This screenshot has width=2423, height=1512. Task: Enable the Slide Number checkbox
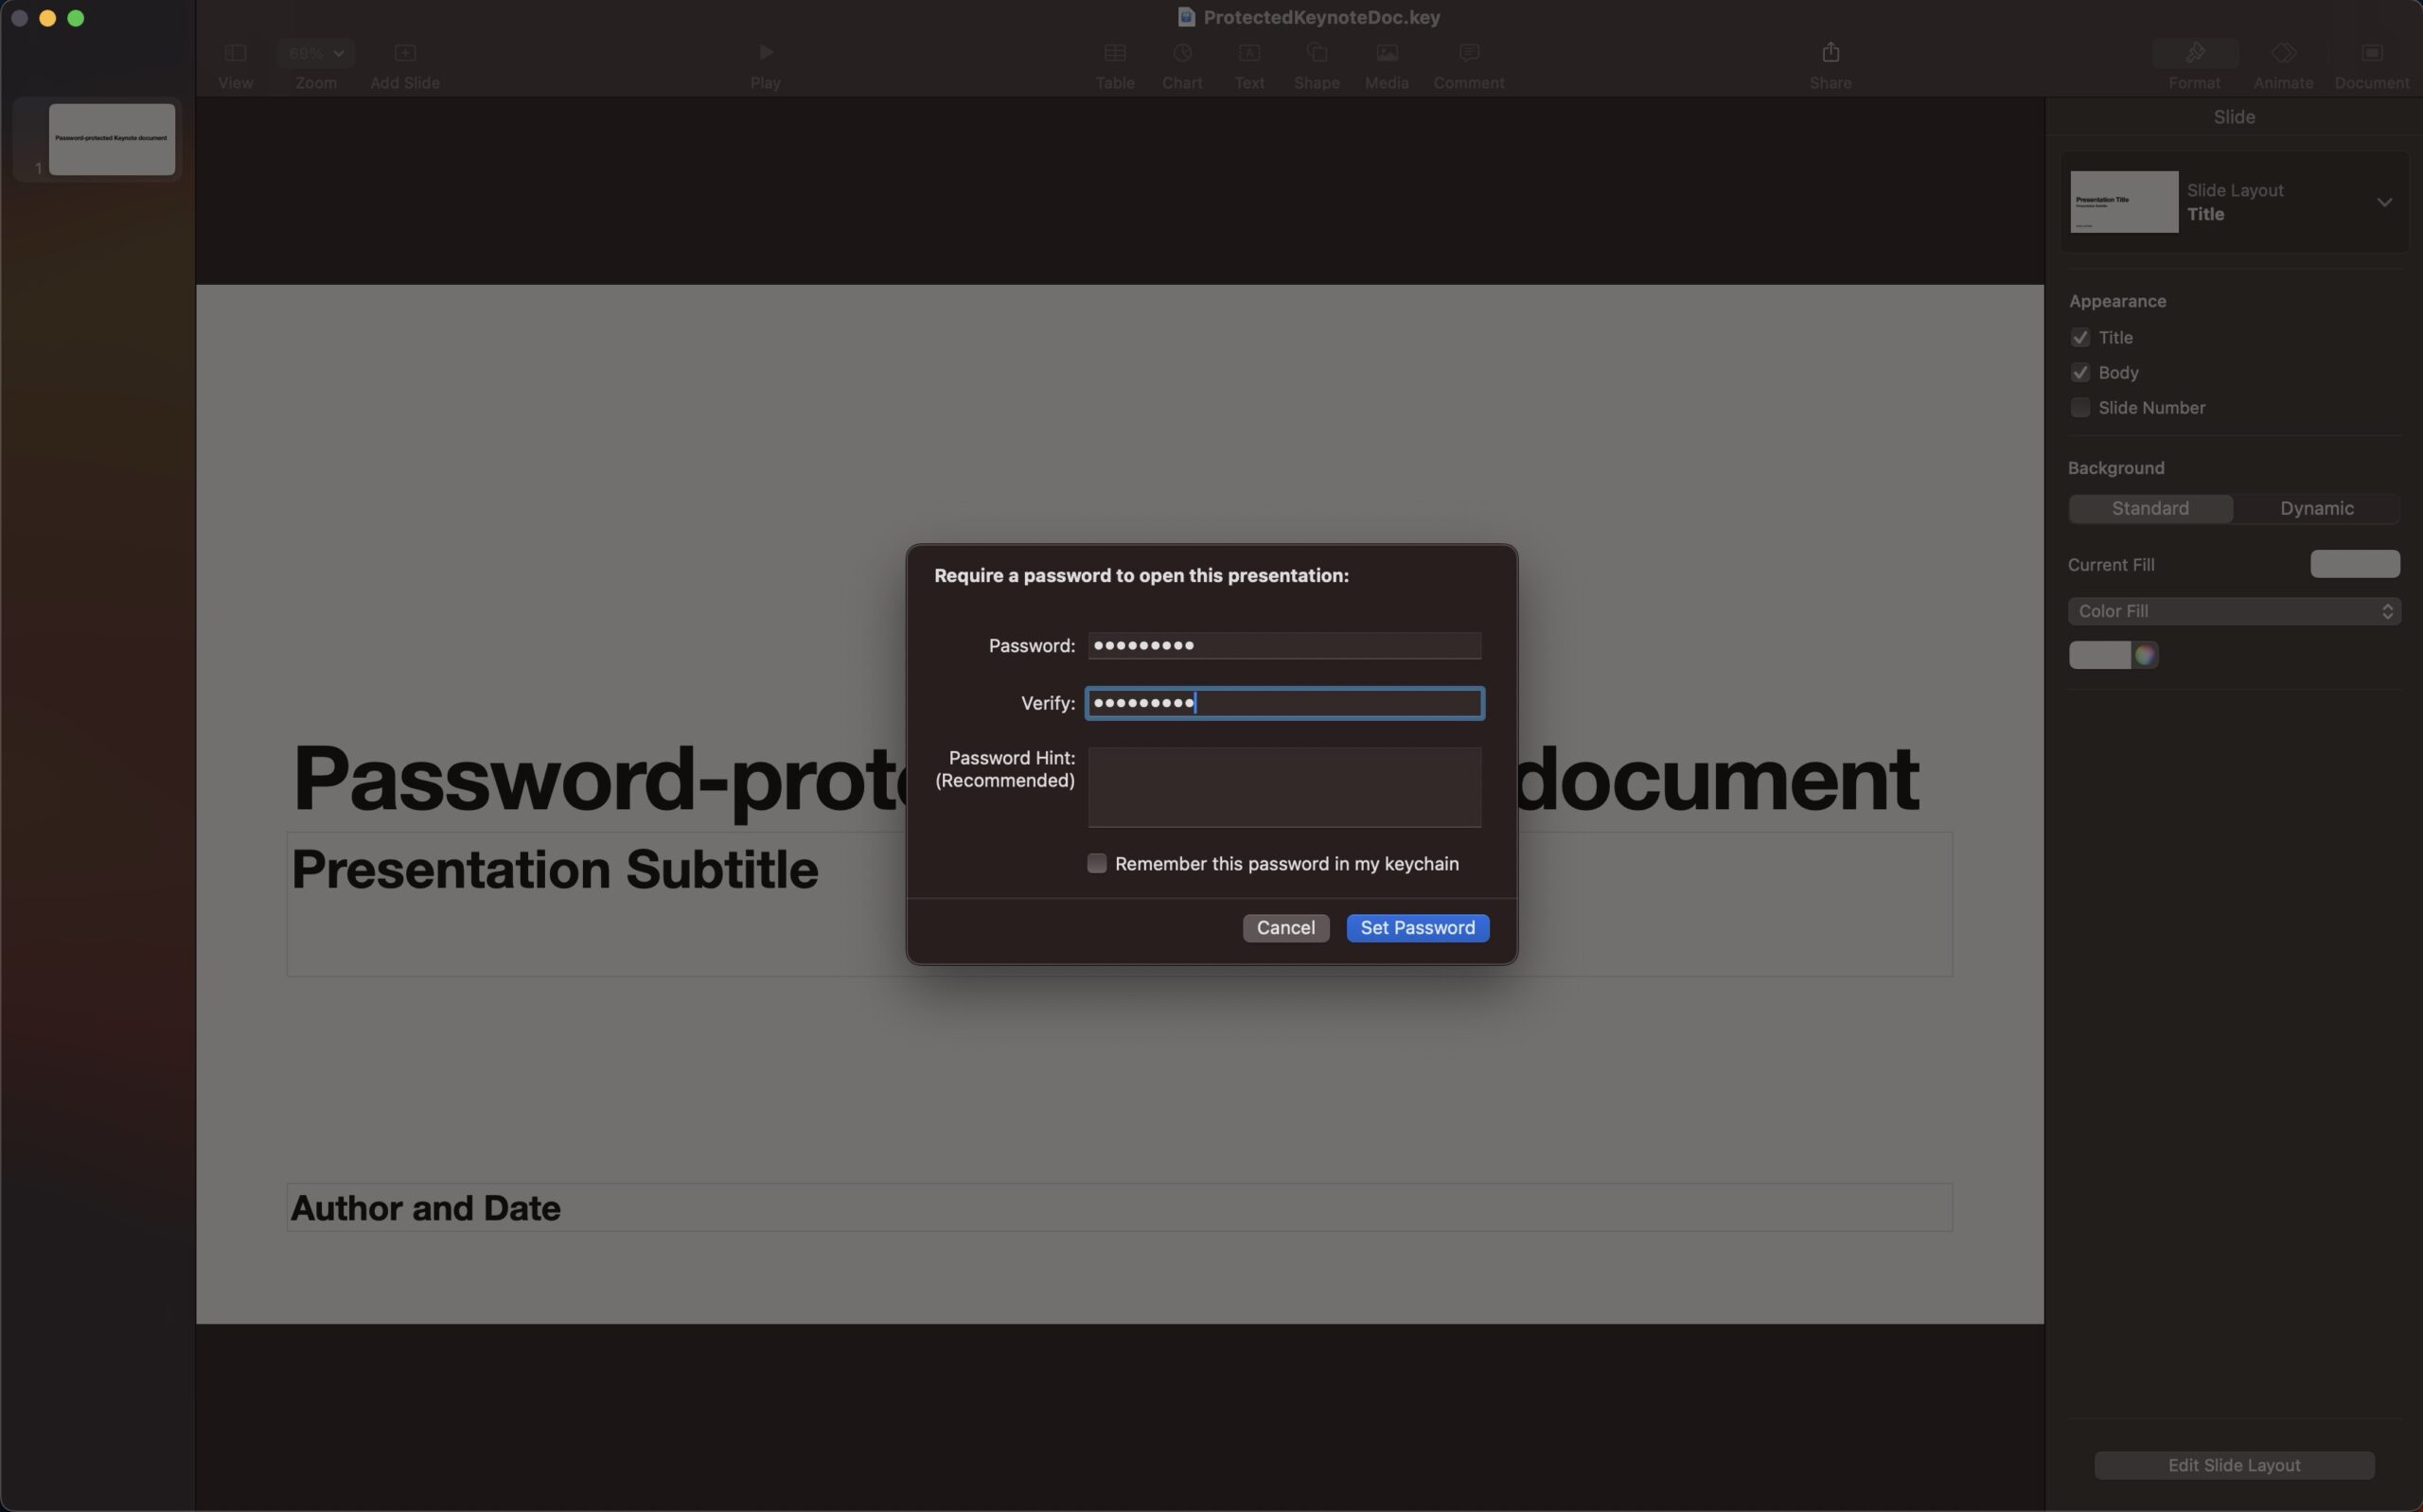point(2080,407)
